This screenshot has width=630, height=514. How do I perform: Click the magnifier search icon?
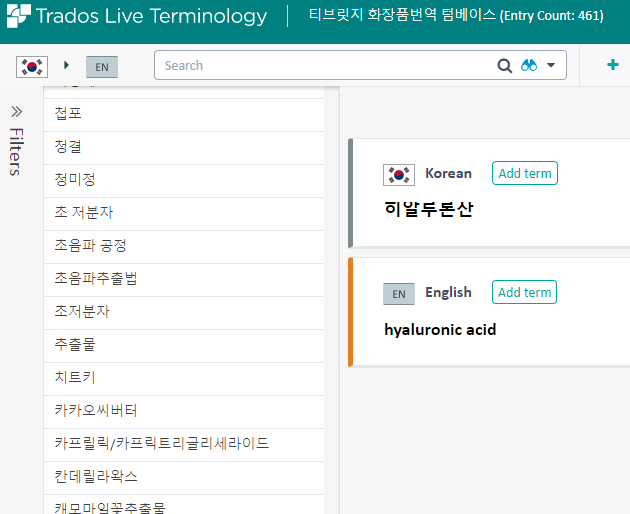click(x=504, y=66)
